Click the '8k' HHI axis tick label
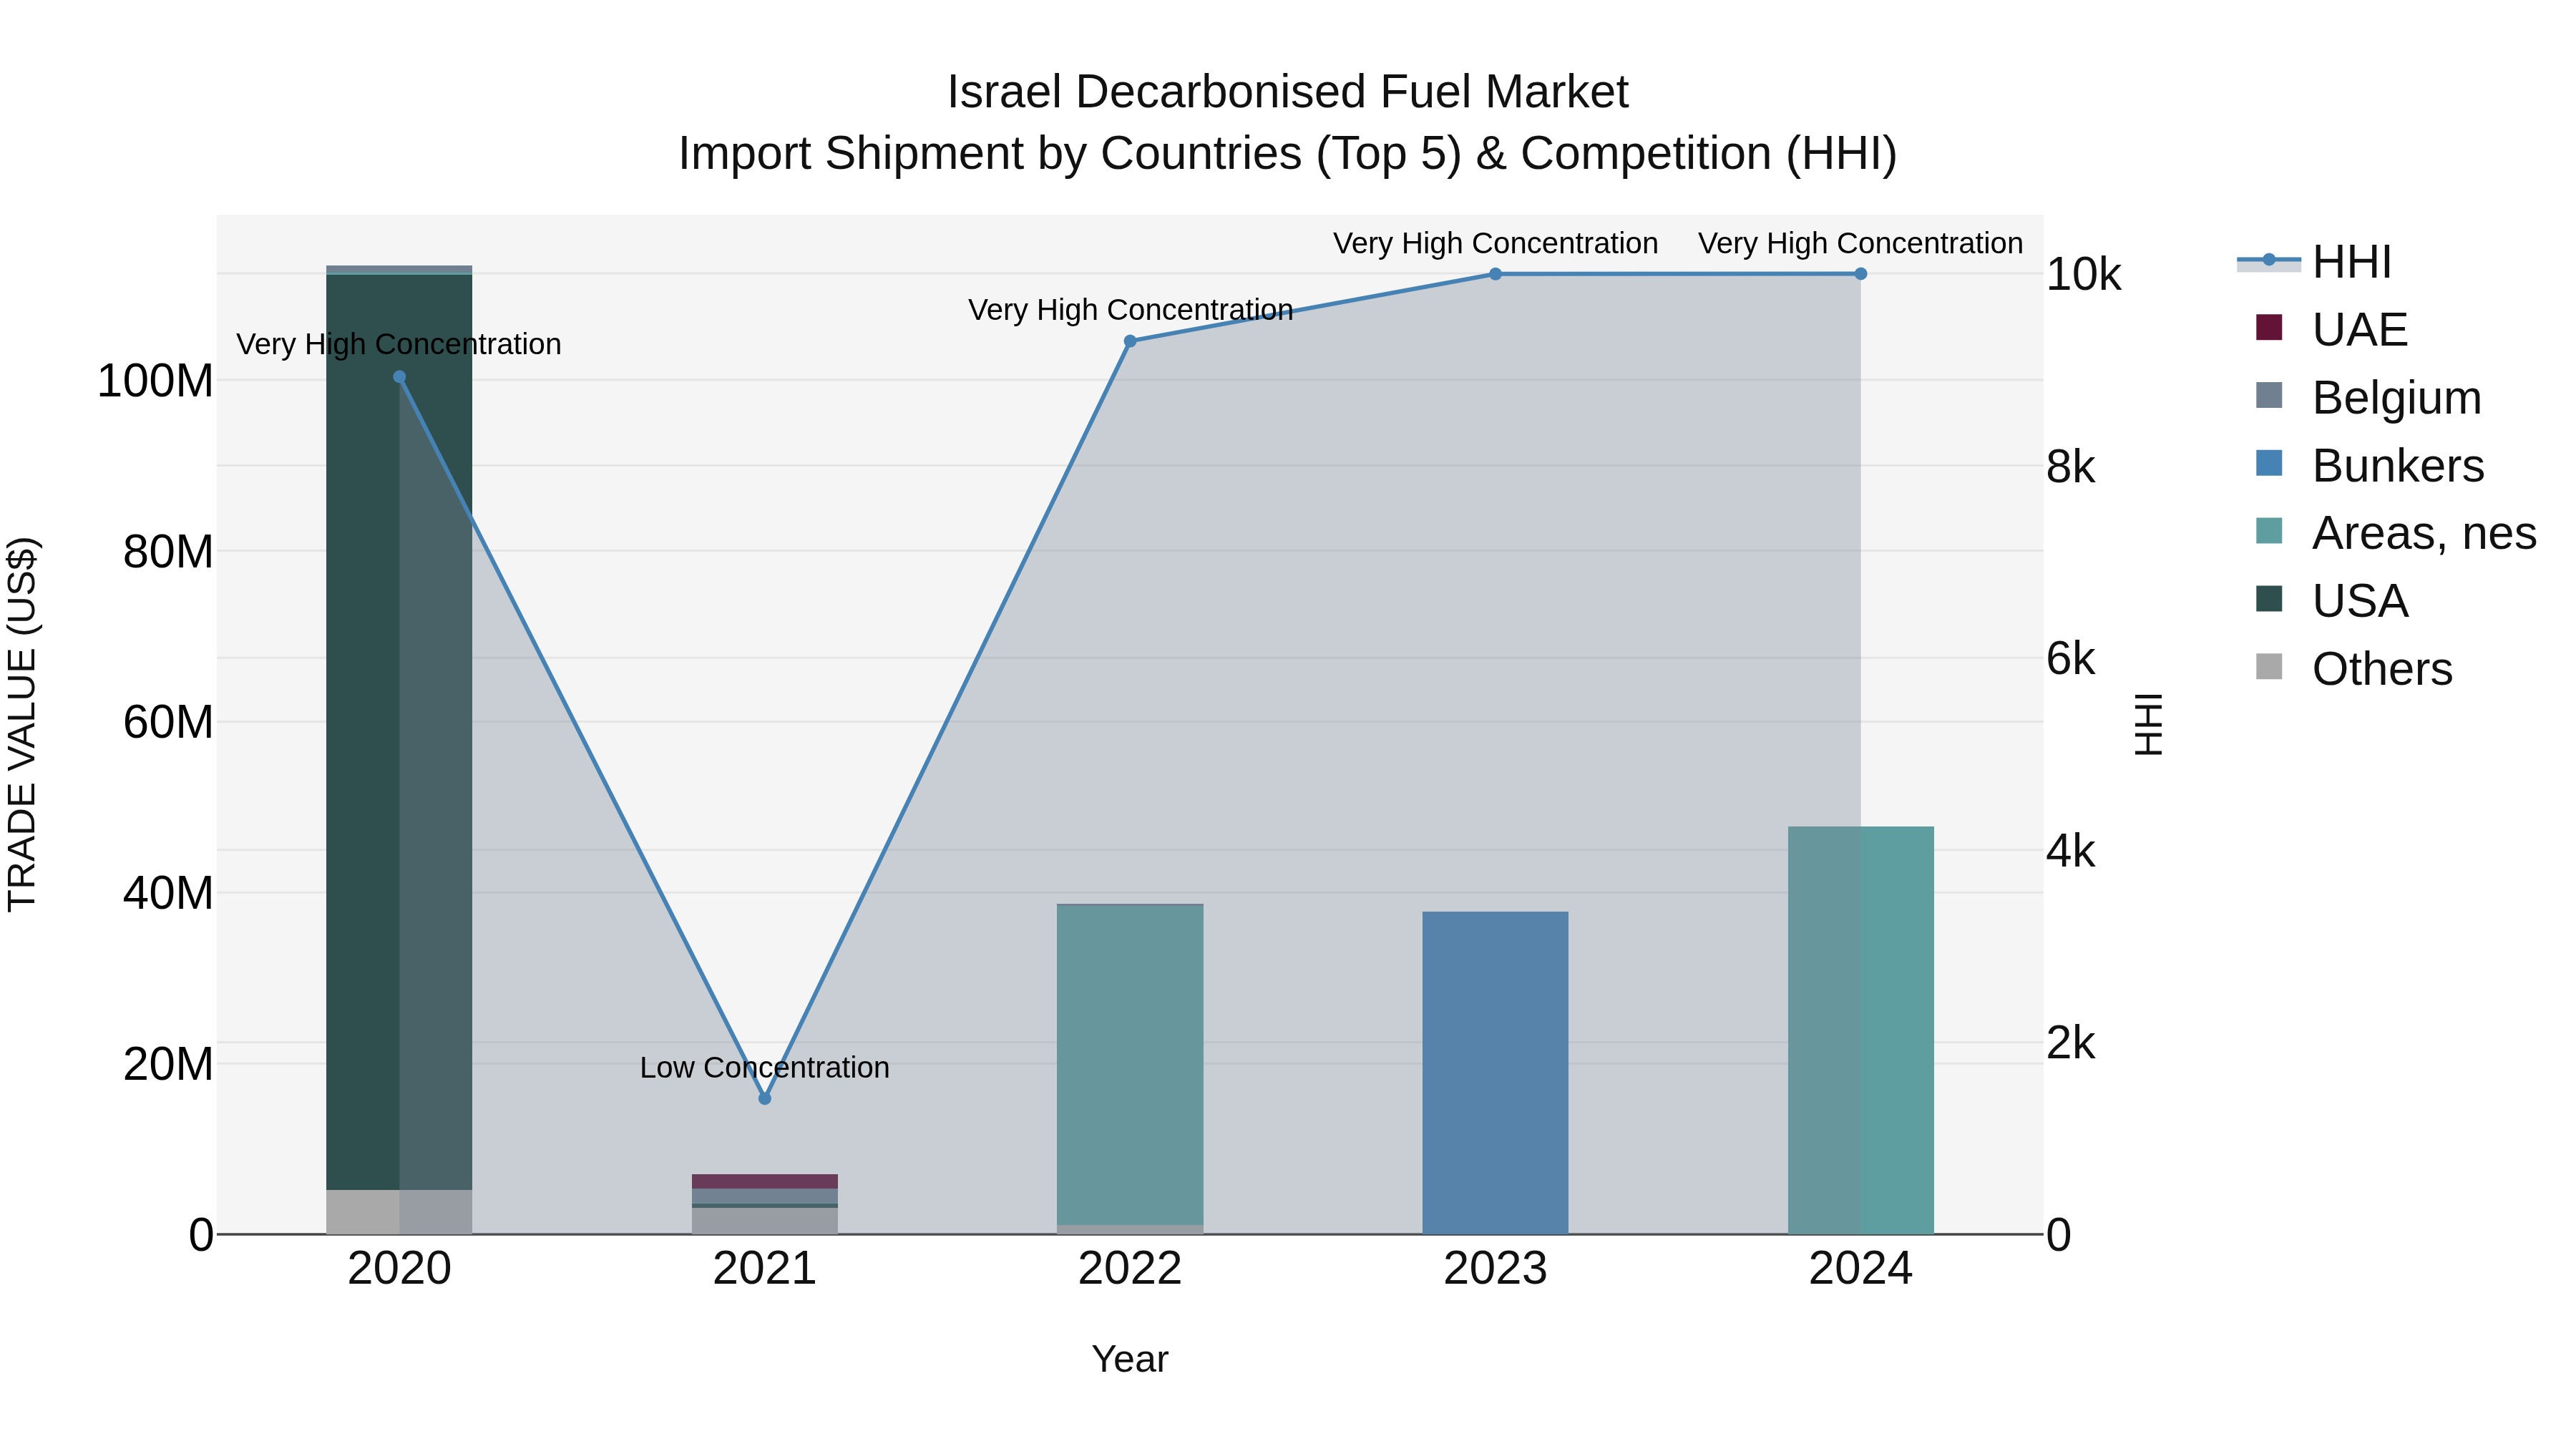The width and height of the screenshot is (2576, 1449). (2071, 467)
